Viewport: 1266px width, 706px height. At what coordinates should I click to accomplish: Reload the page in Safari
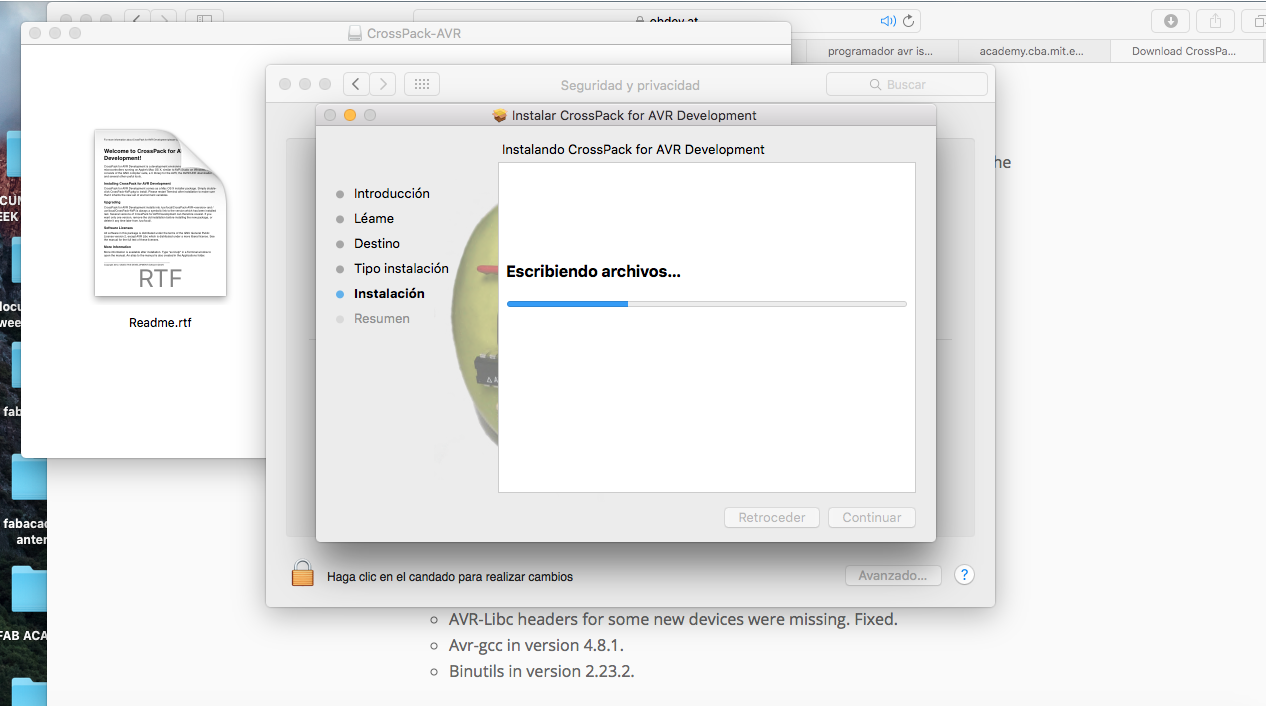(908, 20)
